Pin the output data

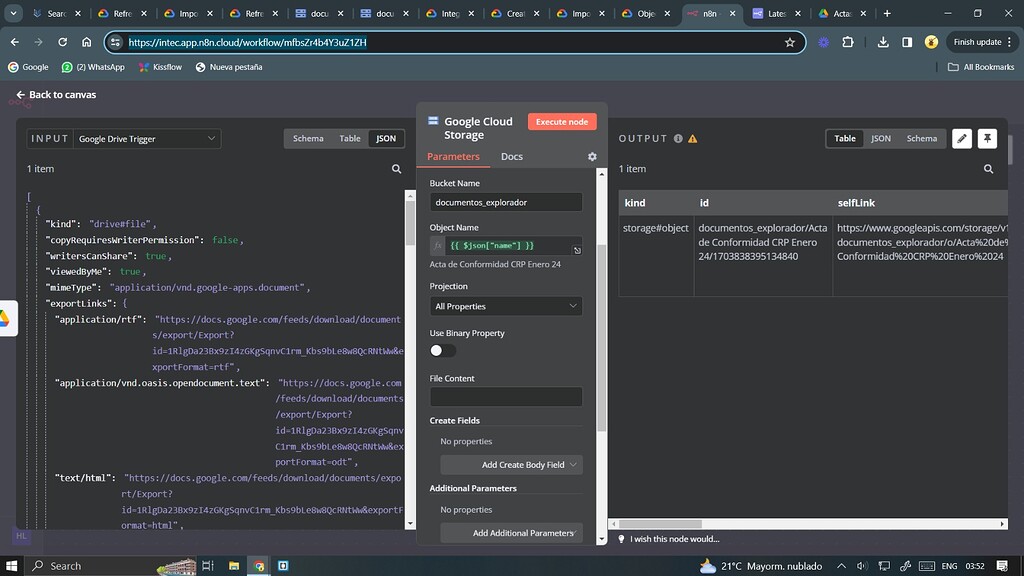[x=987, y=138]
